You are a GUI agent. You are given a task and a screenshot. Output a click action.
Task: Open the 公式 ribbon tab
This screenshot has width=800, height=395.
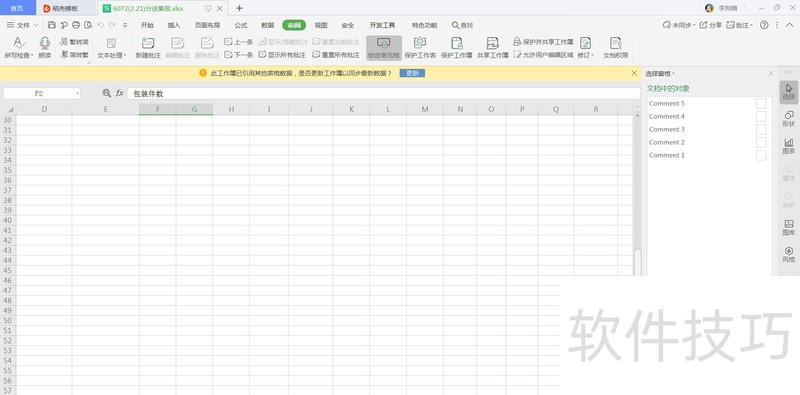pyautogui.click(x=241, y=25)
